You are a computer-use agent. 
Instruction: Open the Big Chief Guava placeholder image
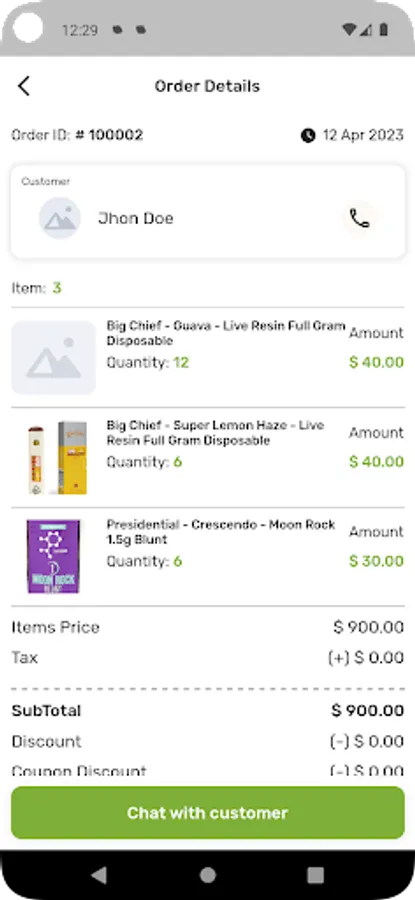pyautogui.click(x=54, y=358)
